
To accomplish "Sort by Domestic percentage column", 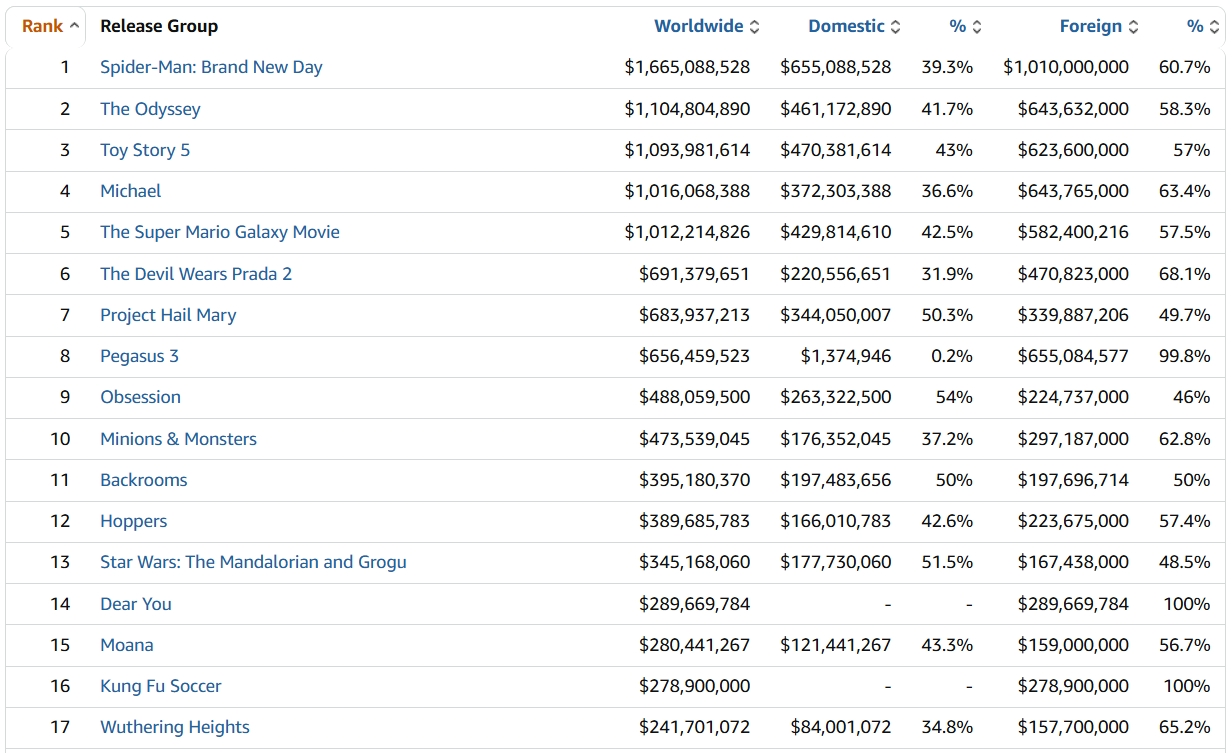I will point(965,26).
